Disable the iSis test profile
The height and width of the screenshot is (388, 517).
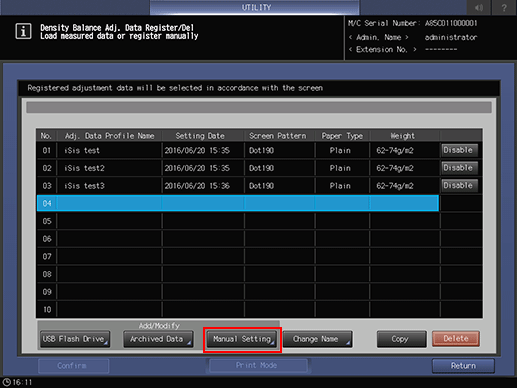click(458, 150)
